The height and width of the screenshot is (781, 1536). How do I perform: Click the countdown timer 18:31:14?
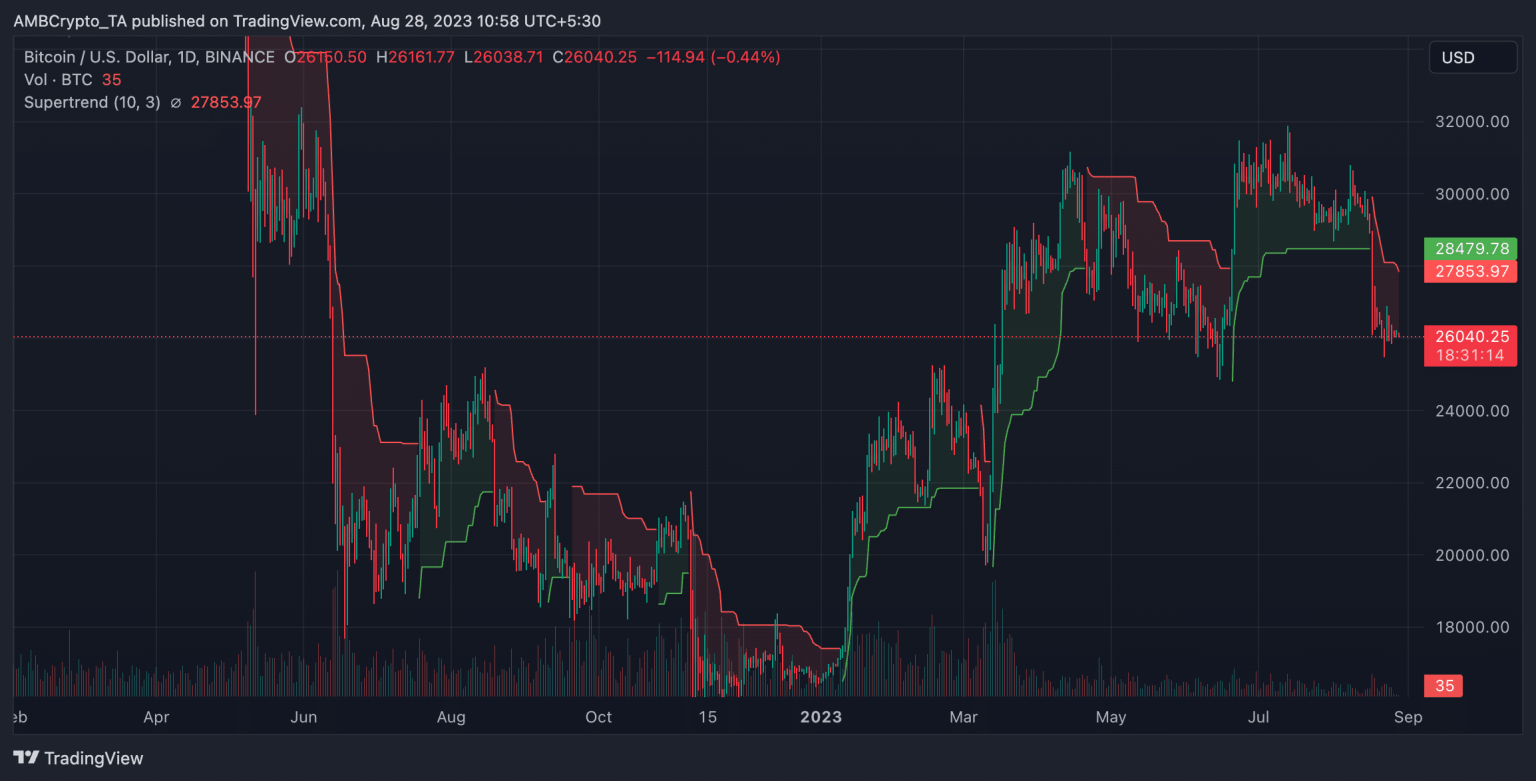(x=1470, y=352)
